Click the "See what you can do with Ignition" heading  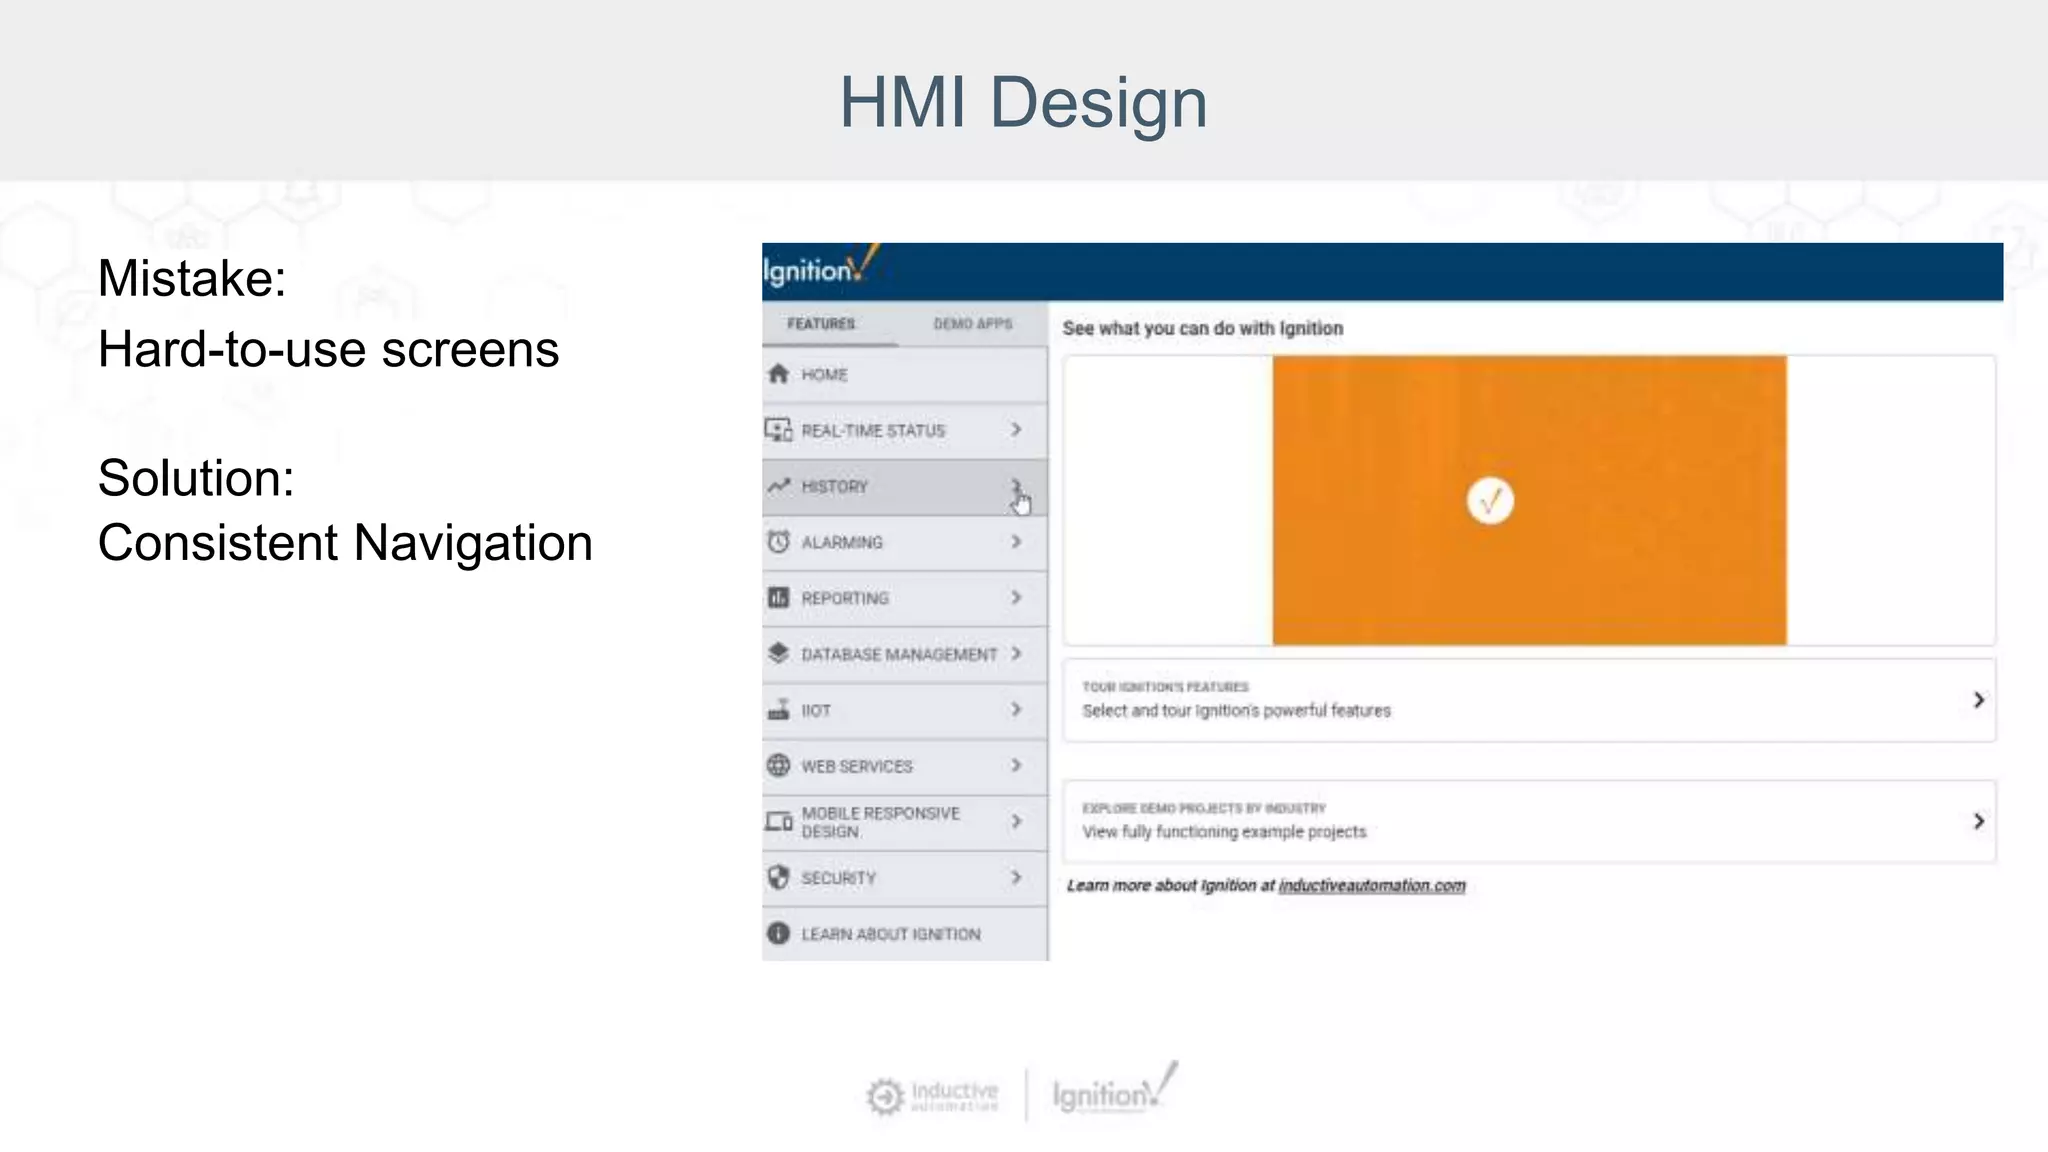[1203, 329]
